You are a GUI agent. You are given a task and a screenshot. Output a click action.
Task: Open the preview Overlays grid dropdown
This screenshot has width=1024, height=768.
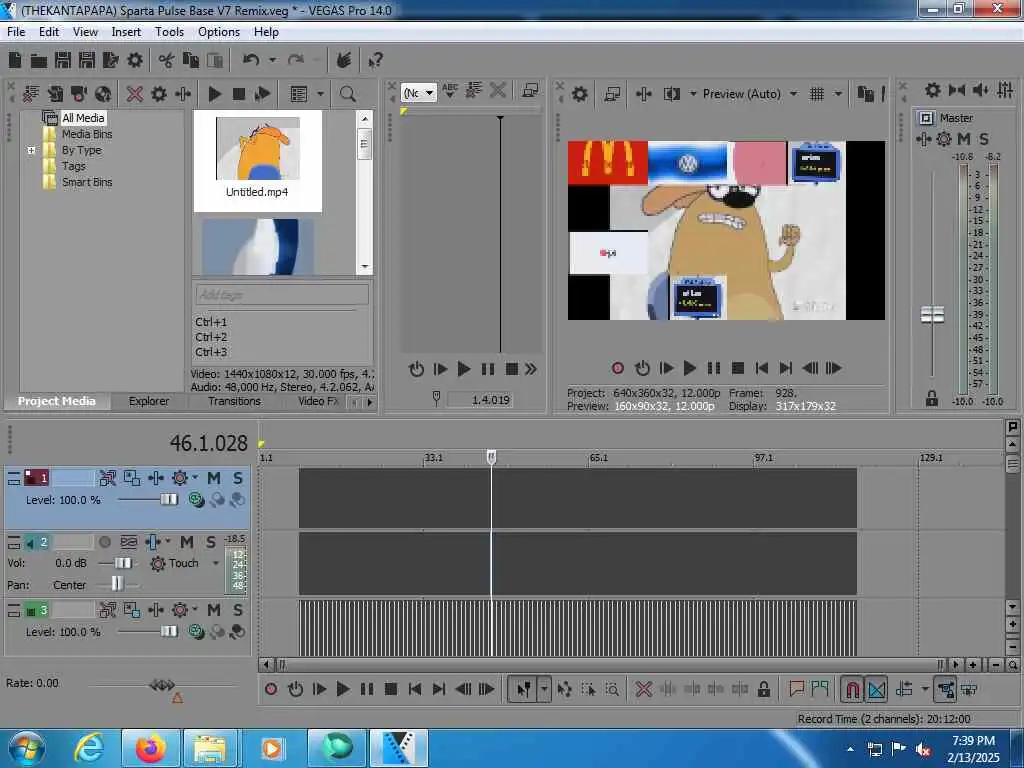pyautogui.click(x=839, y=94)
